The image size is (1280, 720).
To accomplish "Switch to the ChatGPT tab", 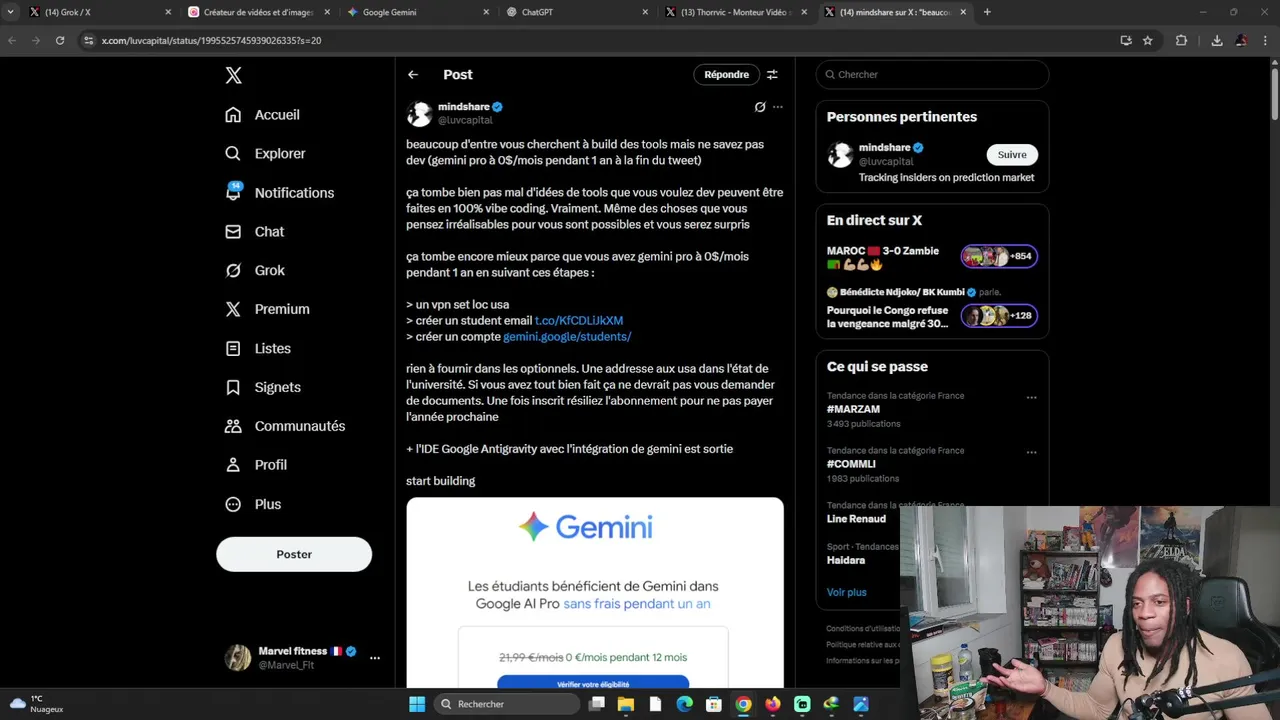I will [x=575, y=12].
